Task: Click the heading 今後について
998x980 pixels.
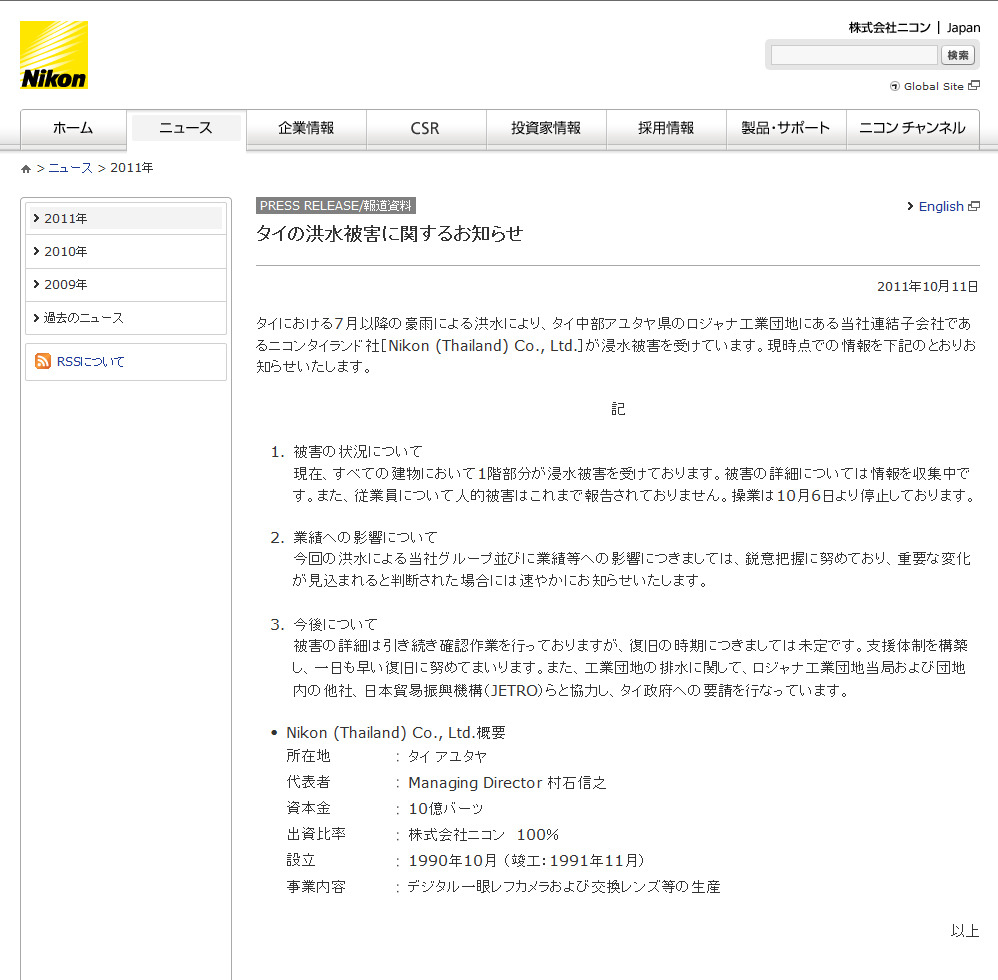Action: (335, 624)
